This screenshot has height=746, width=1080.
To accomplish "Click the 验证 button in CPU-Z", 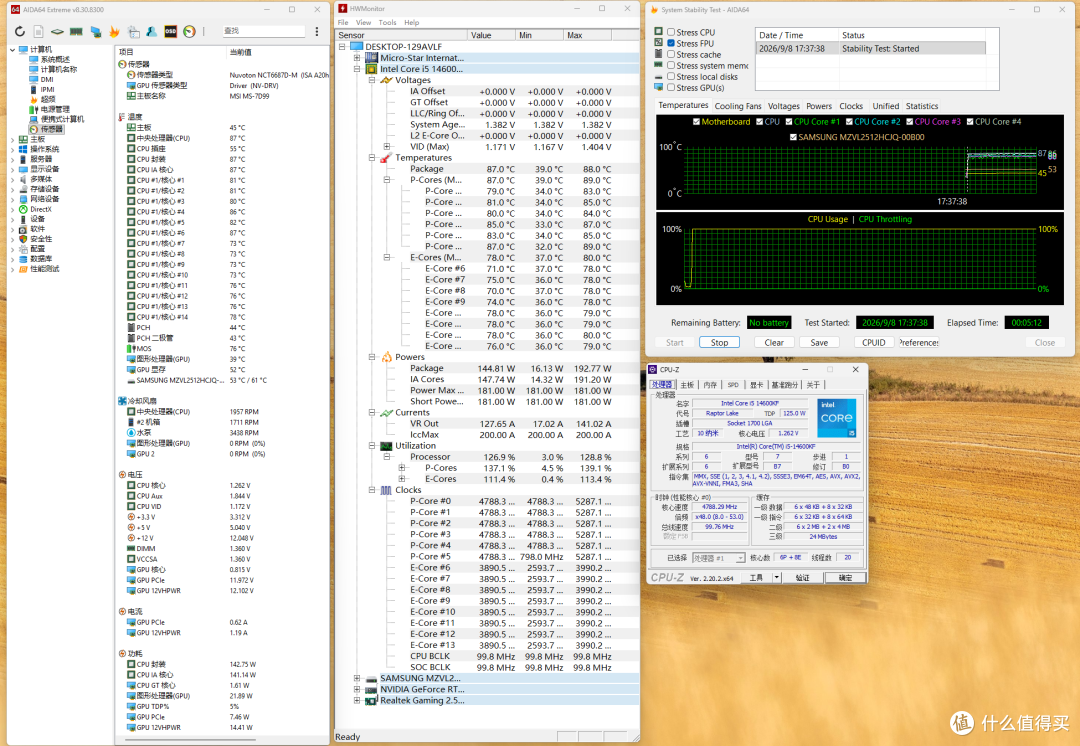I will [x=802, y=577].
